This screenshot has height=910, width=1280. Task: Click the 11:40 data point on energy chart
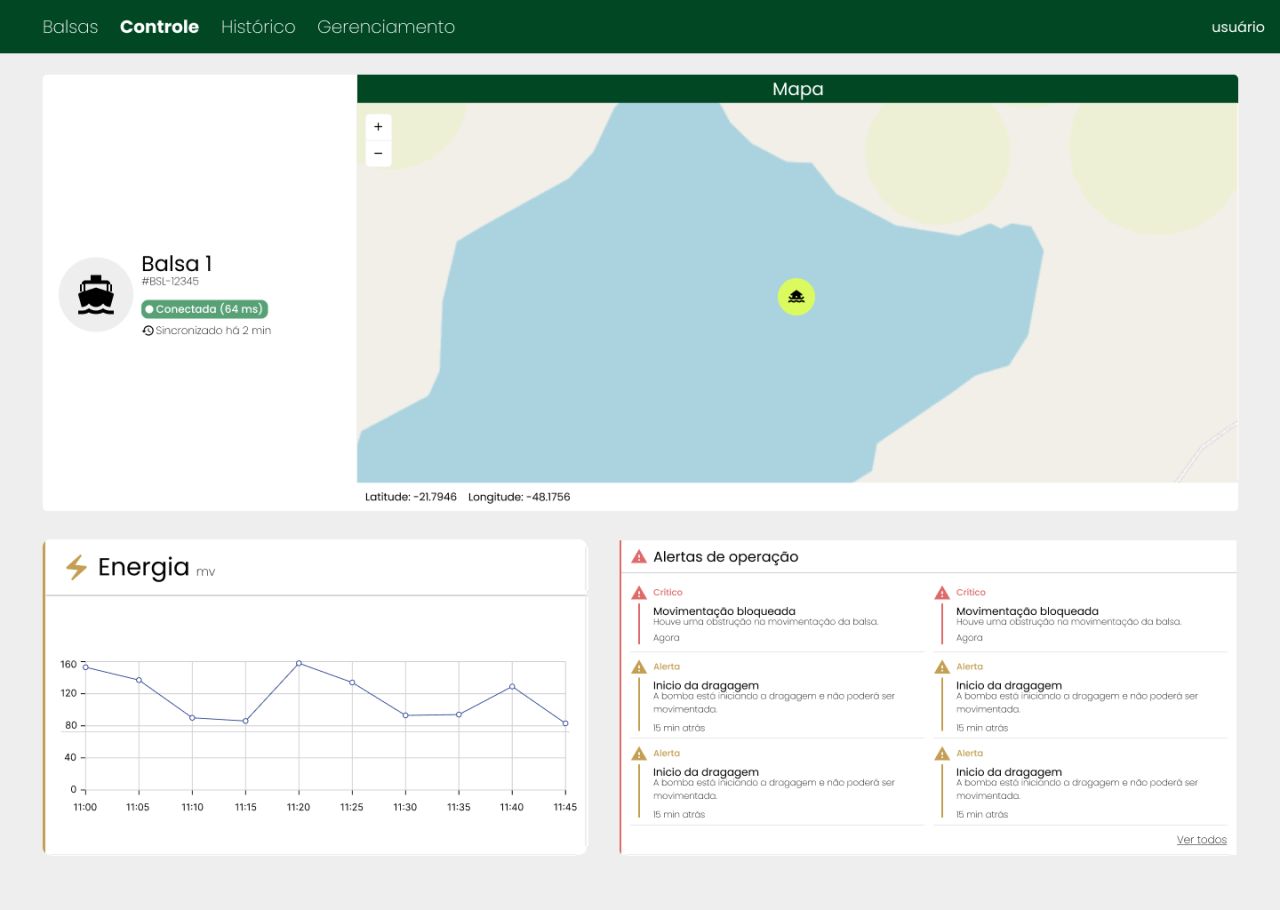point(512,686)
